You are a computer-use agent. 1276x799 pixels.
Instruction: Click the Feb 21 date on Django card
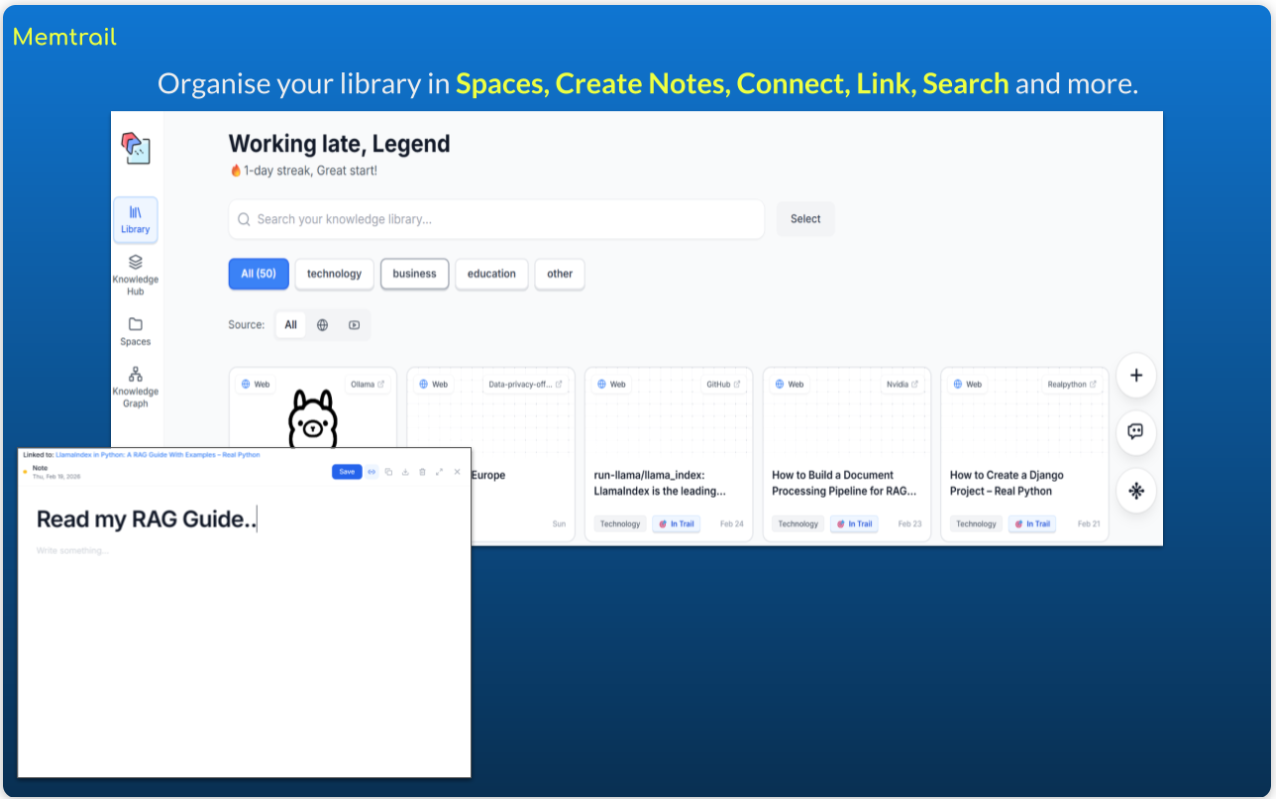tap(1088, 524)
